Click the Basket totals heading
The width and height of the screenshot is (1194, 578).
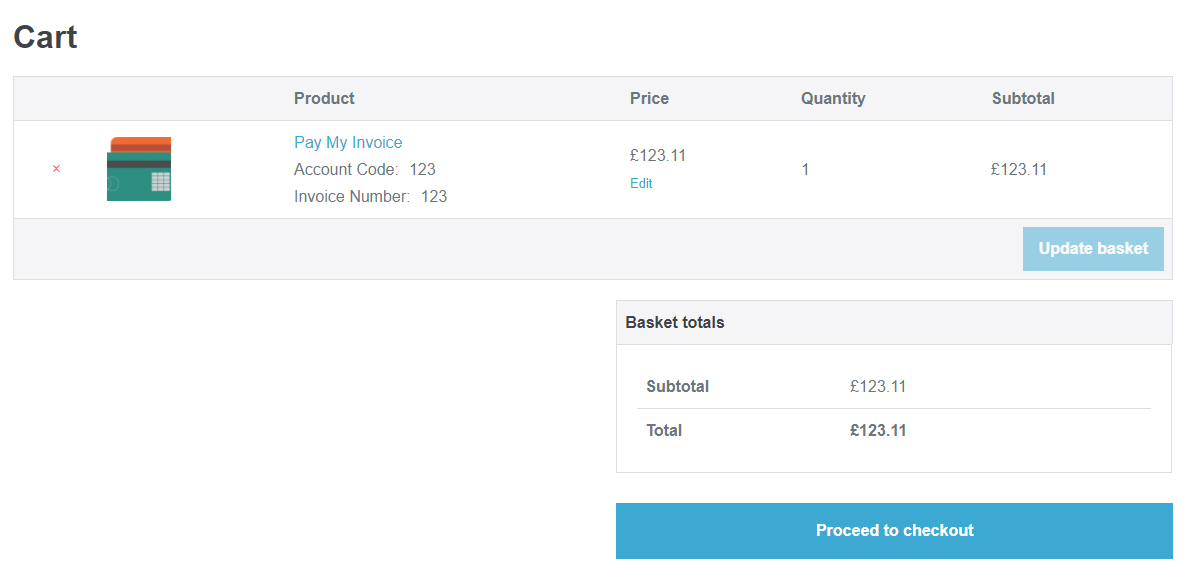pyautogui.click(x=675, y=322)
